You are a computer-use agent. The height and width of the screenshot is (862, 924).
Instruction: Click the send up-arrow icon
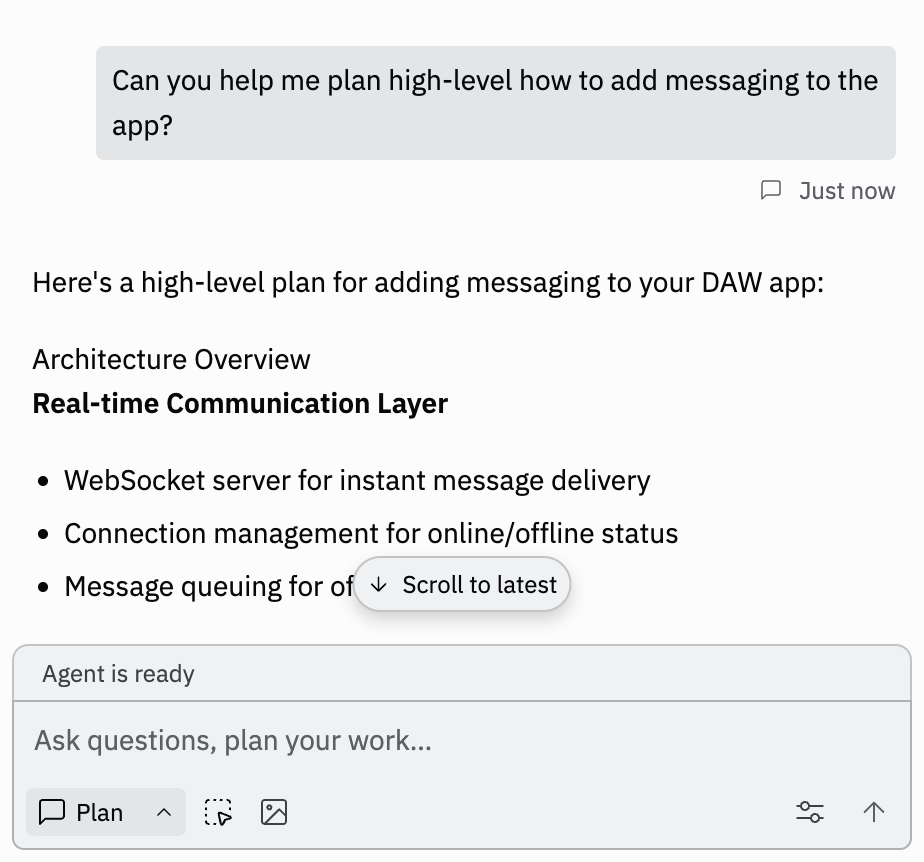(873, 812)
